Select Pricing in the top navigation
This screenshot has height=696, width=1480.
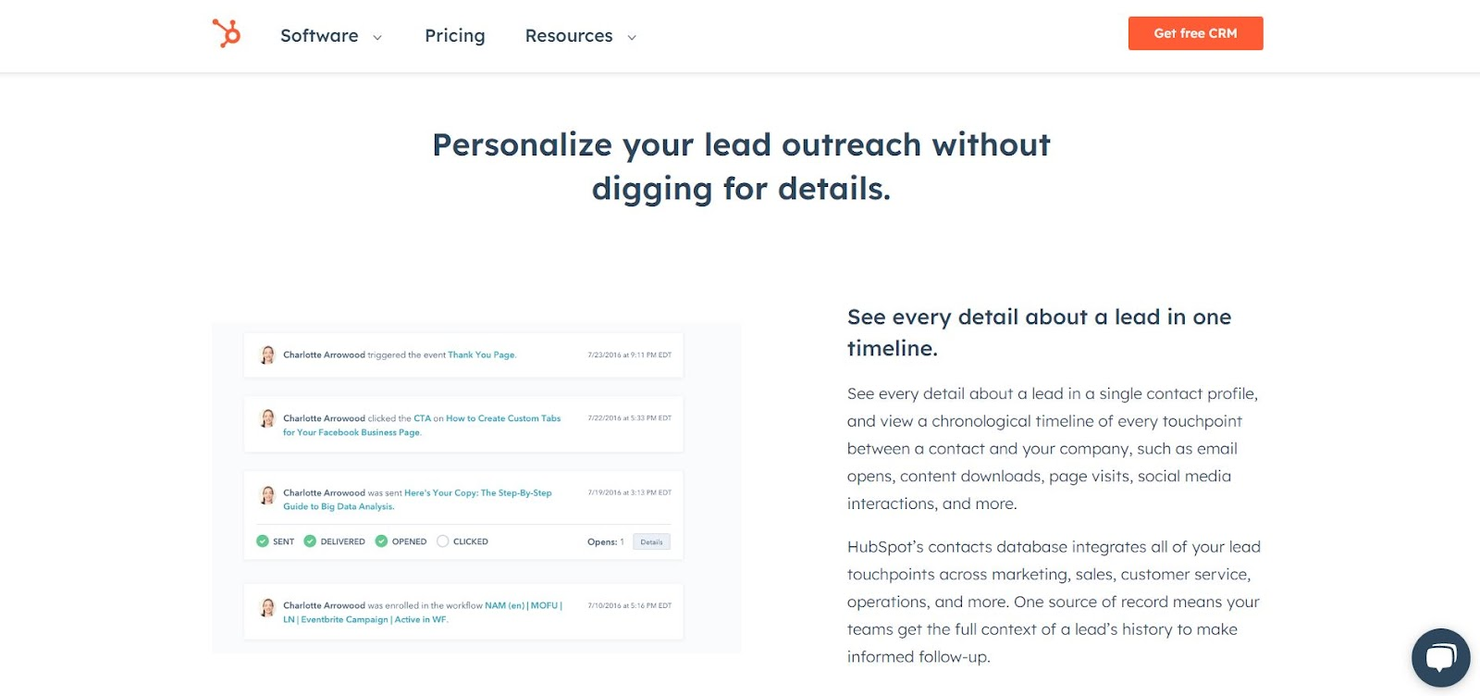(454, 35)
